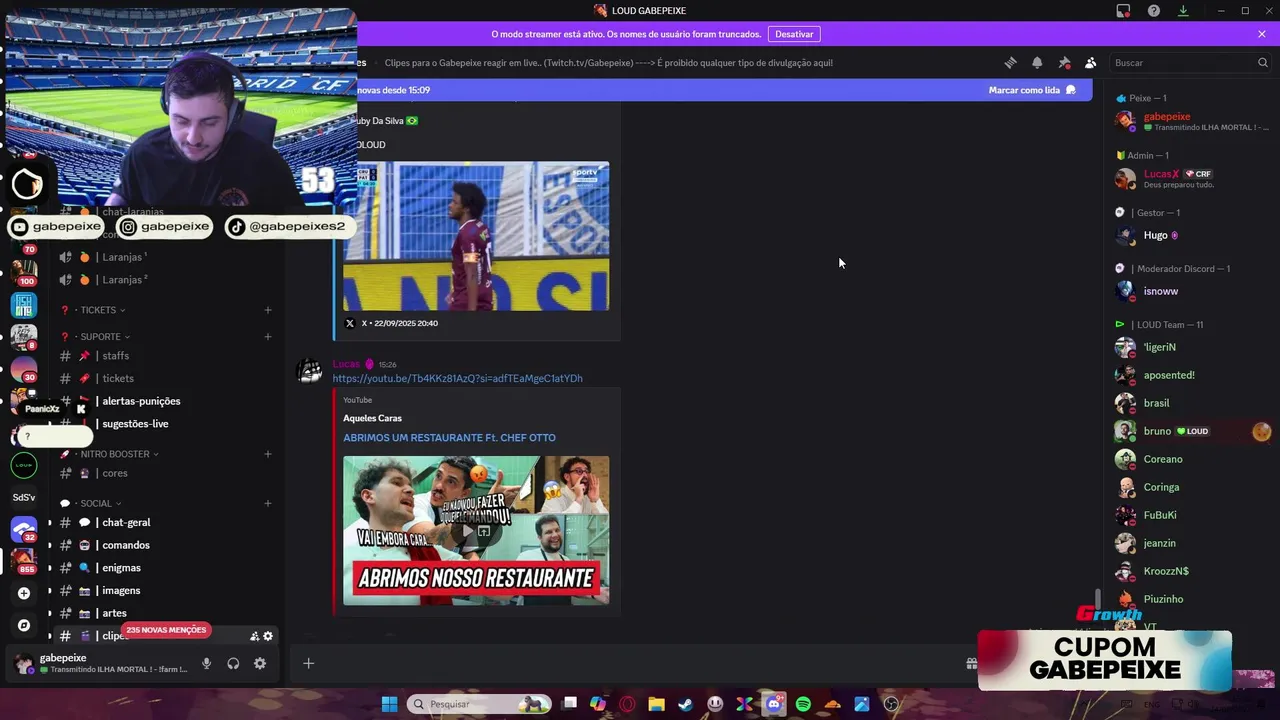This screenshot has width=1280, height=720.
Task: Open Aqueles Caras channel link
Action: (x=372, y=418)
